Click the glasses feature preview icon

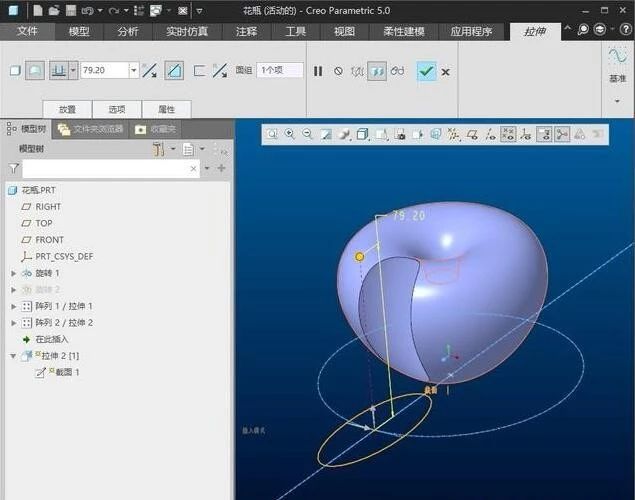[397, 71]
